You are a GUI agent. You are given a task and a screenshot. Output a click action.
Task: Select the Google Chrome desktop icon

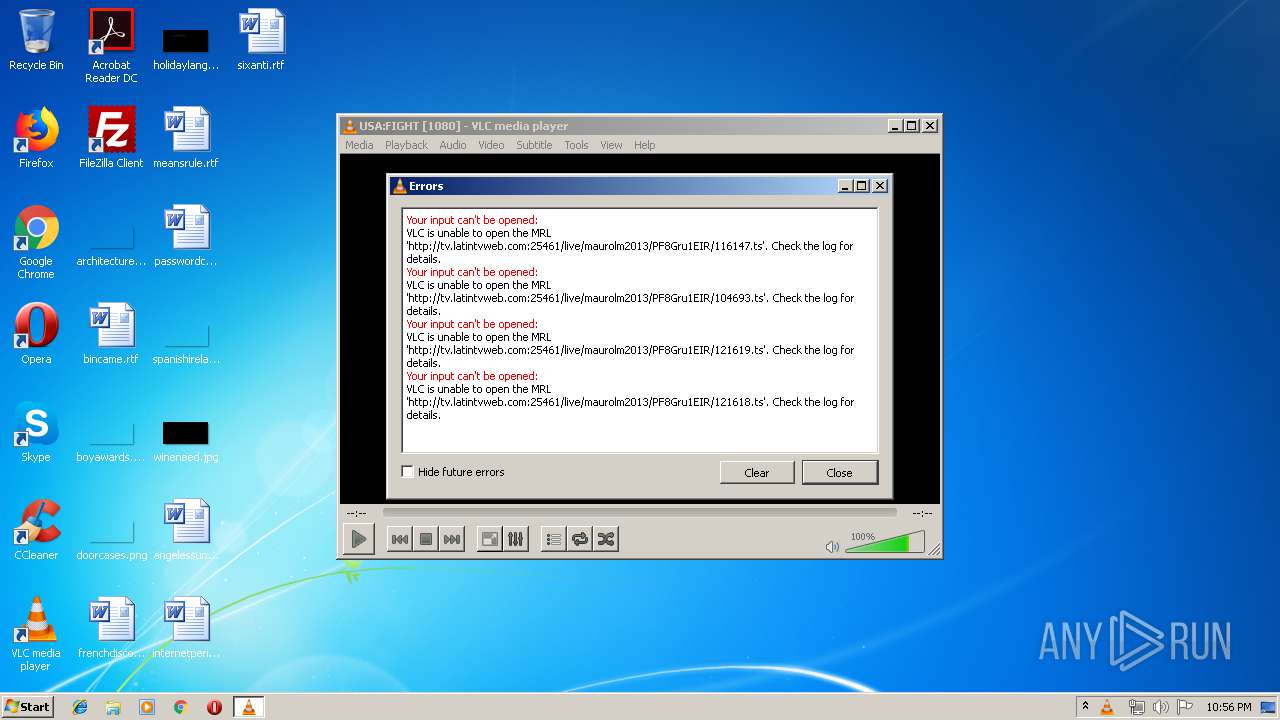pyautogui.click(x=36, y=242)
